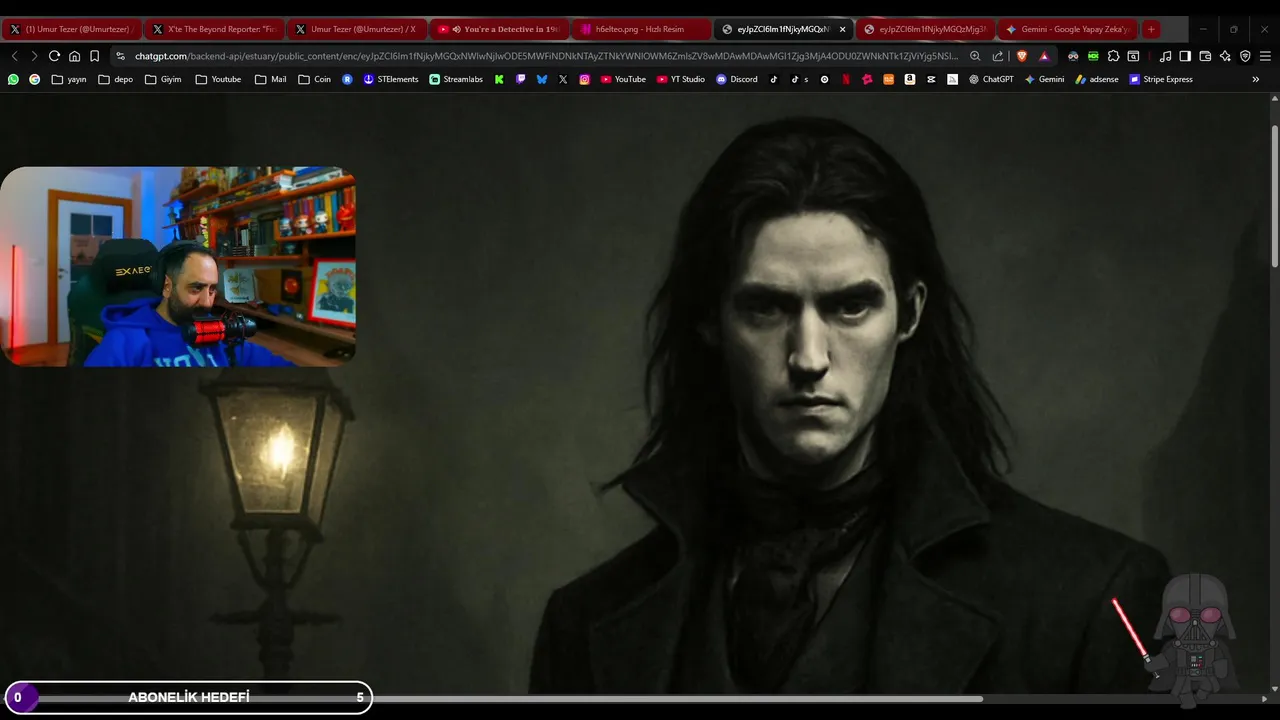Image resolution: width=1280 pixels, height=720 pixels.
Task: Open the Streamlabs bookmark
Action: point(456,79)
